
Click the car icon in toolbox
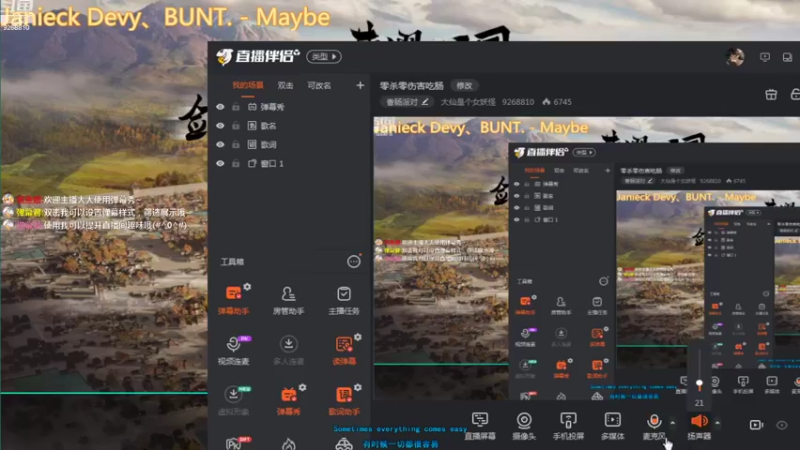point(344,444)
